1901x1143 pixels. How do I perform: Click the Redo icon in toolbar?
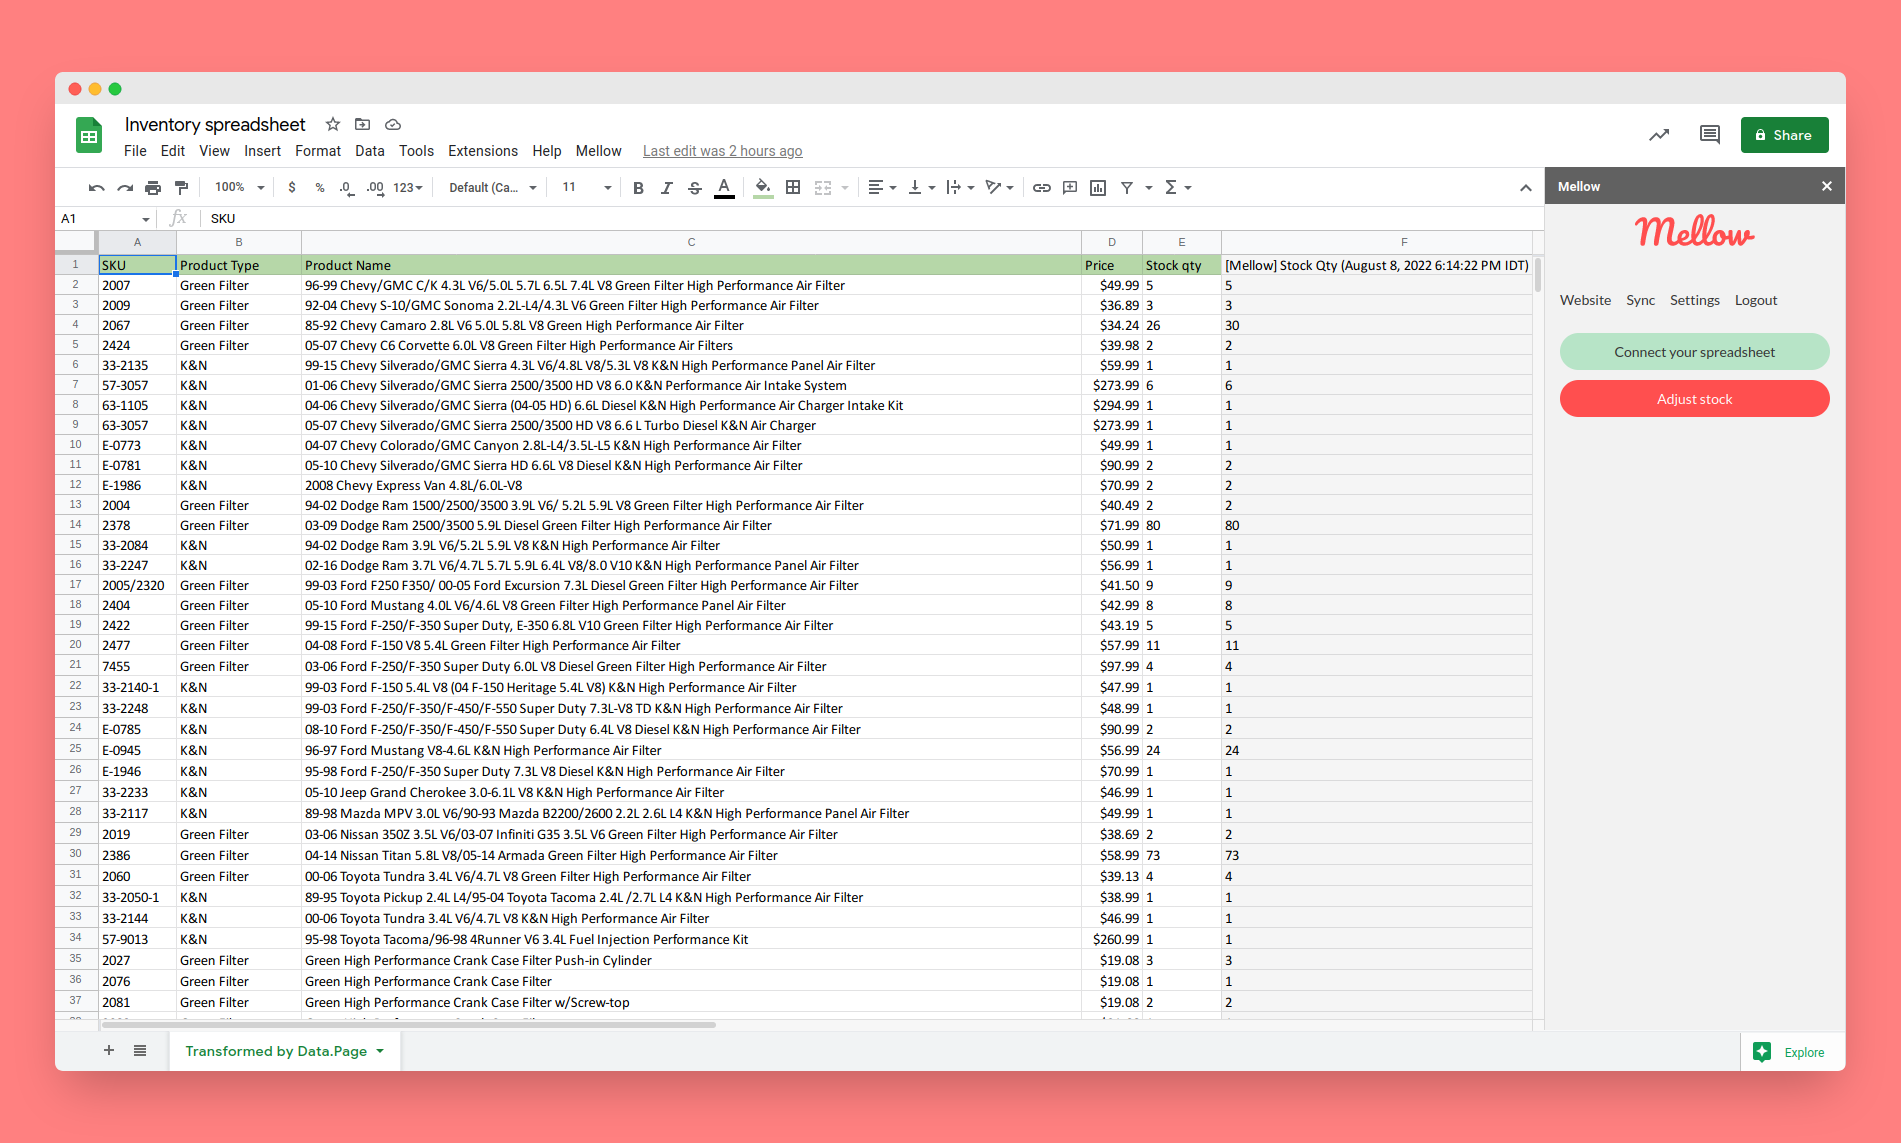tap(125, 188)
